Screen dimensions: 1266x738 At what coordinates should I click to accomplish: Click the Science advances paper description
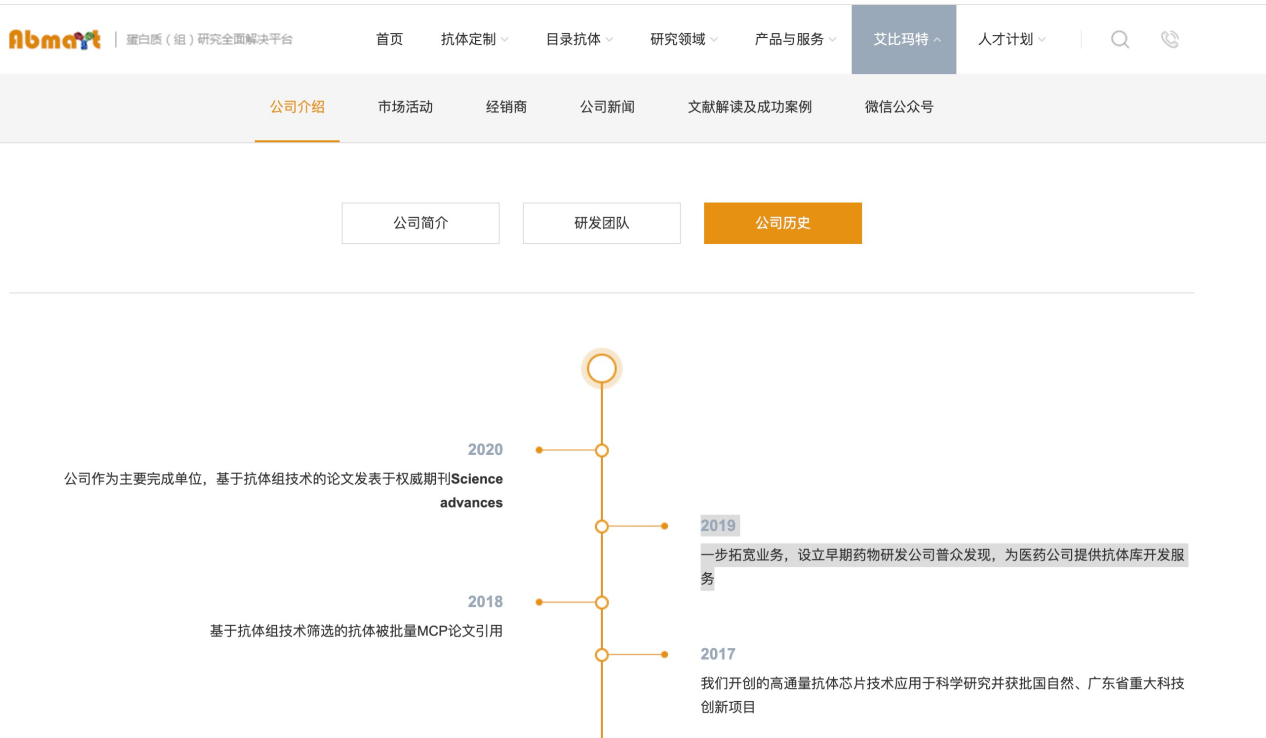coord(284,491)
